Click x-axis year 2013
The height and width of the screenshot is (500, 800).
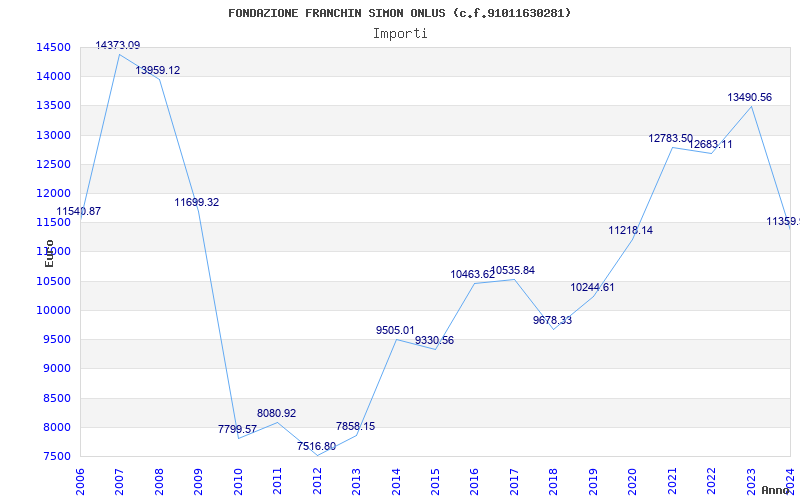(x=356, y=481)
